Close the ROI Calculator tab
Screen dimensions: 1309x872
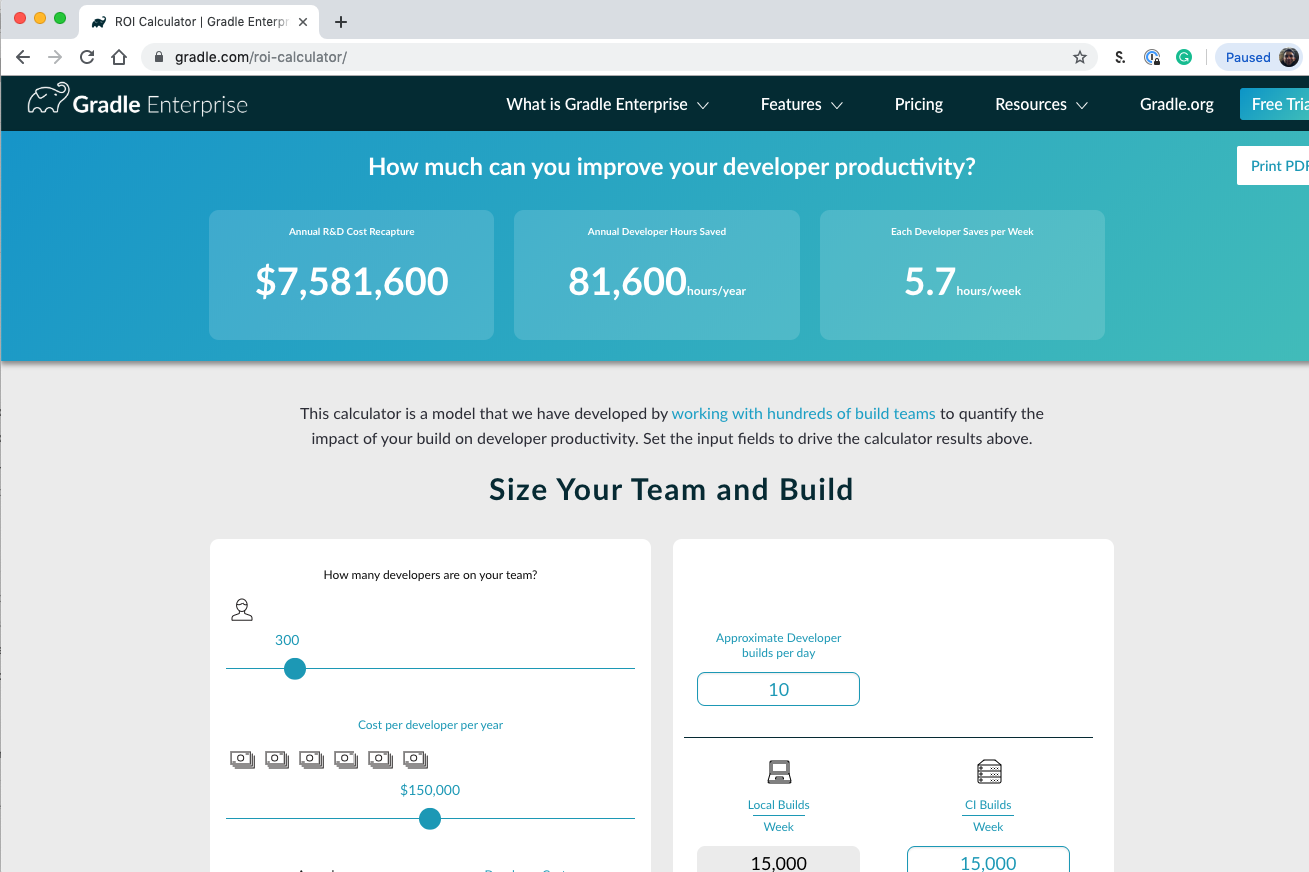(303, 22)
